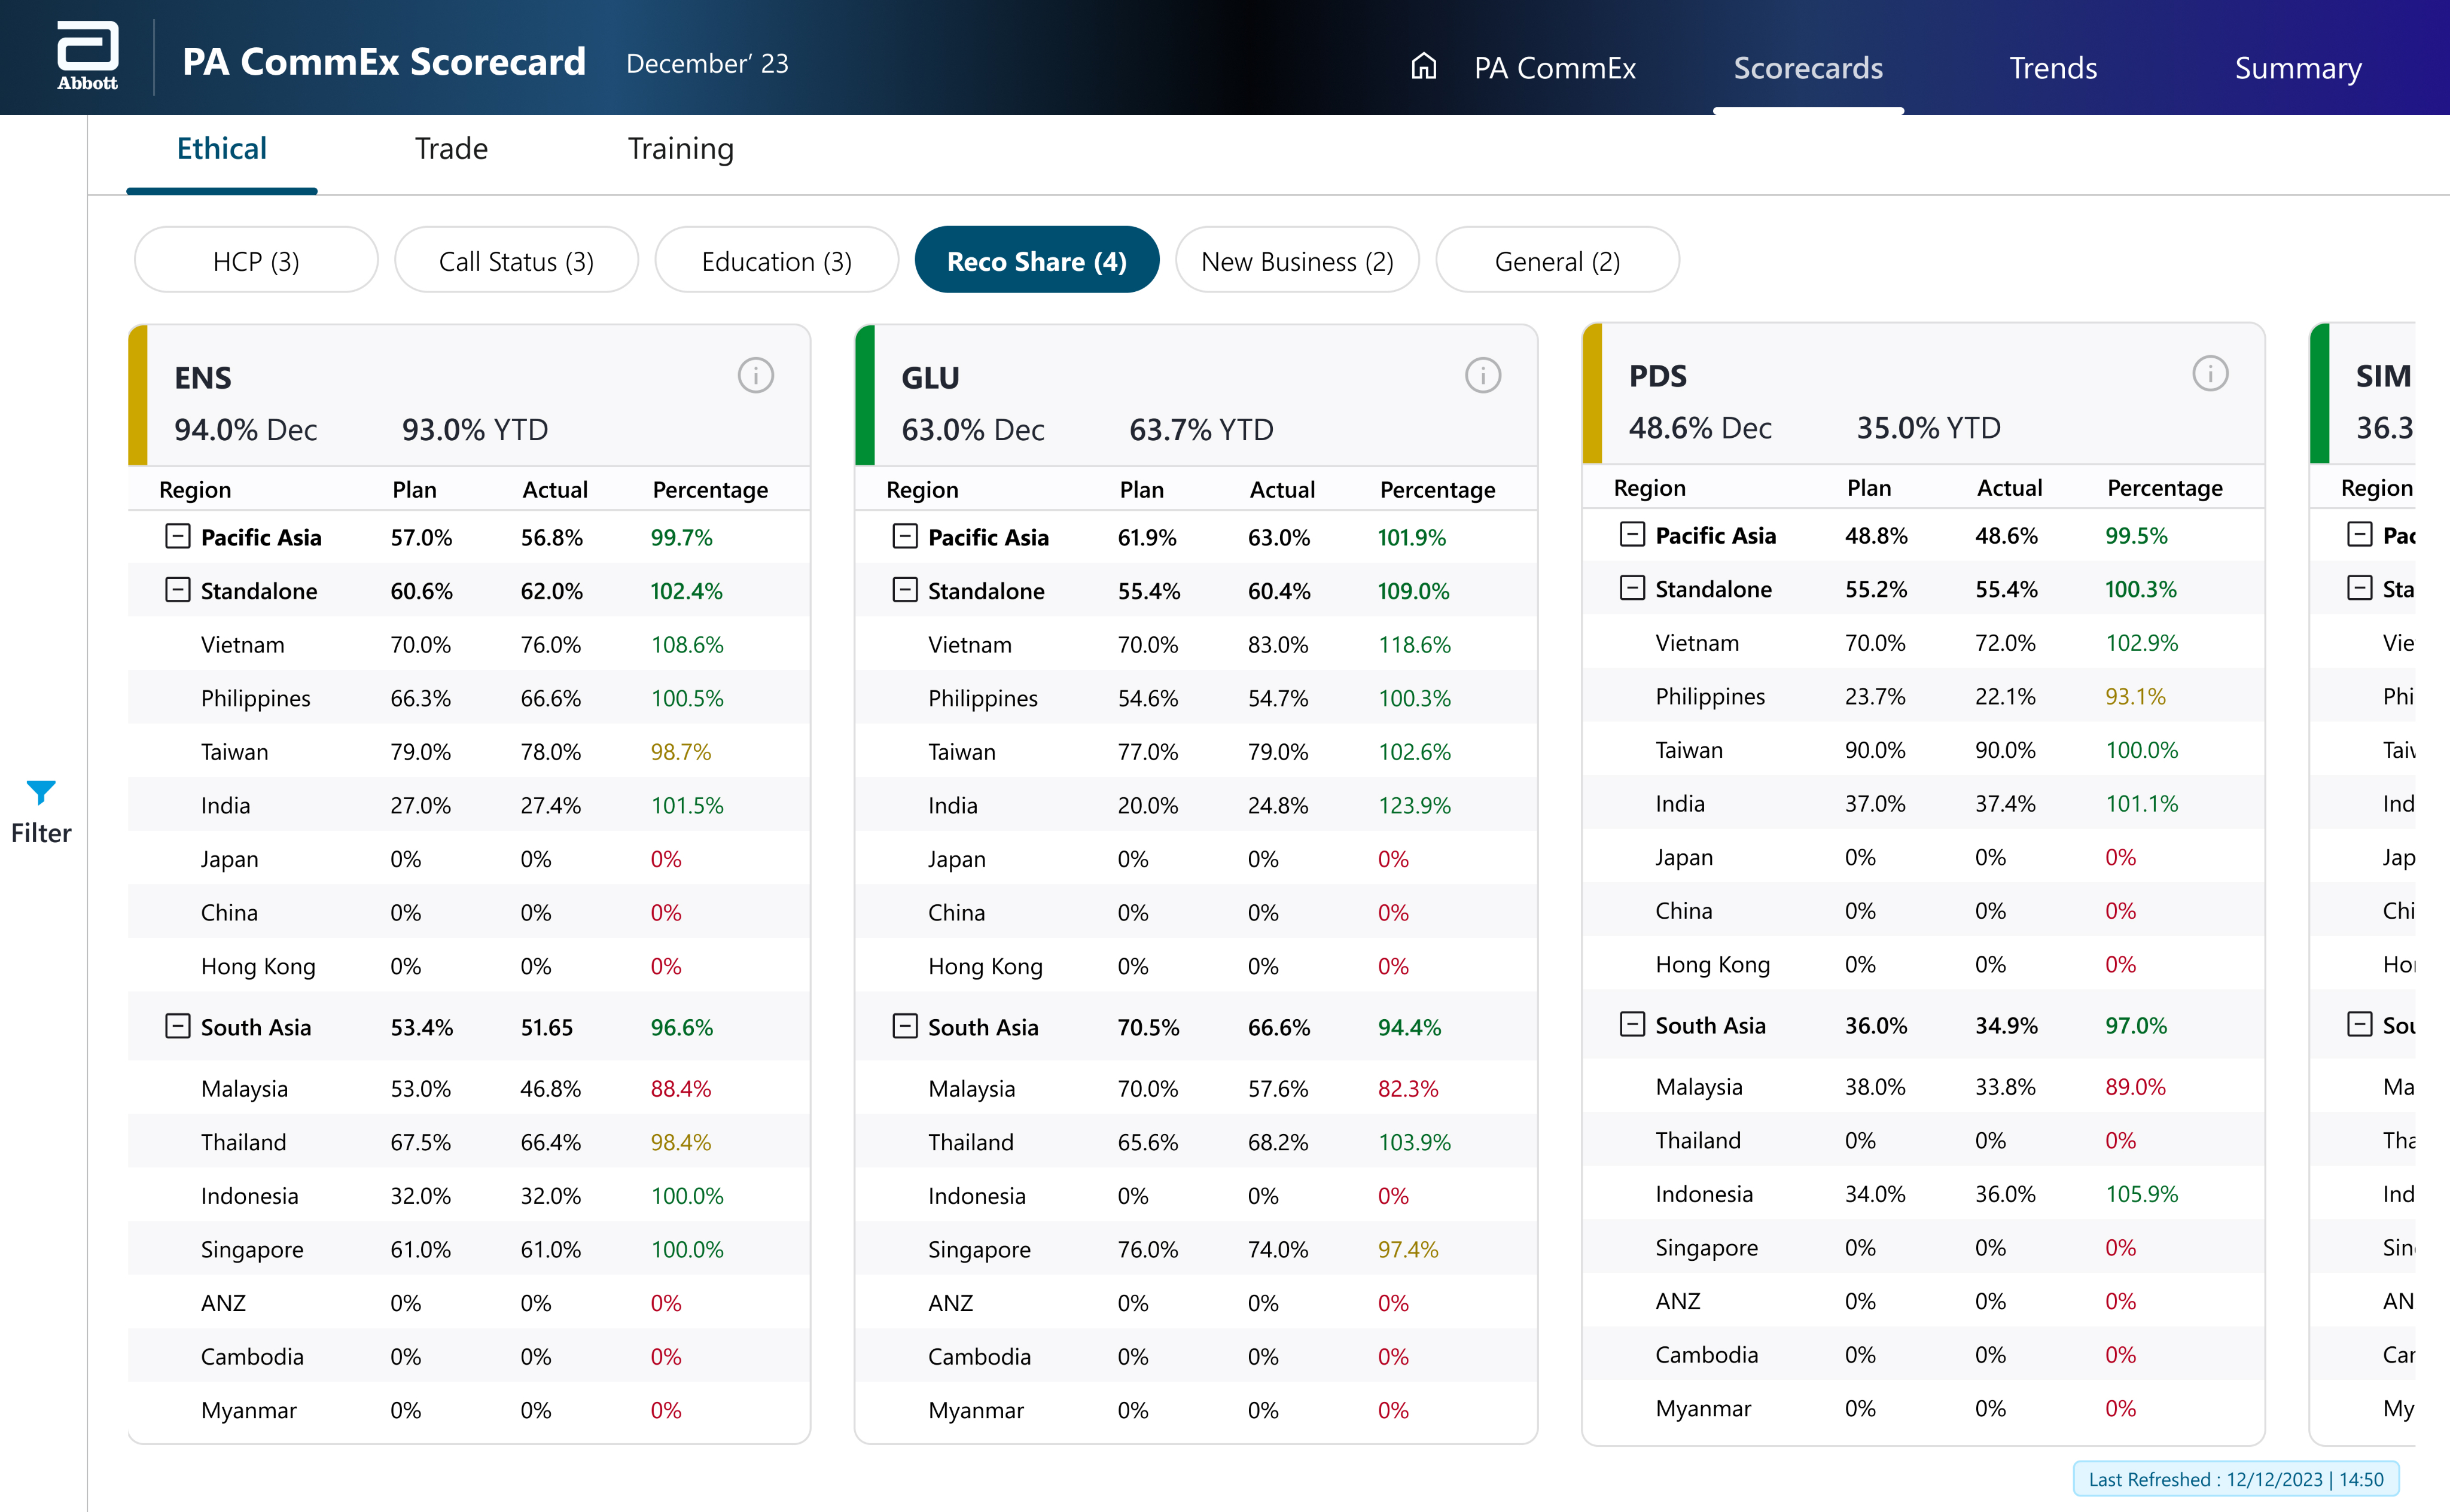The image size is (2450, 1512).
Task: Select the Call Status (3) pill
Action: tap(516, 261)
